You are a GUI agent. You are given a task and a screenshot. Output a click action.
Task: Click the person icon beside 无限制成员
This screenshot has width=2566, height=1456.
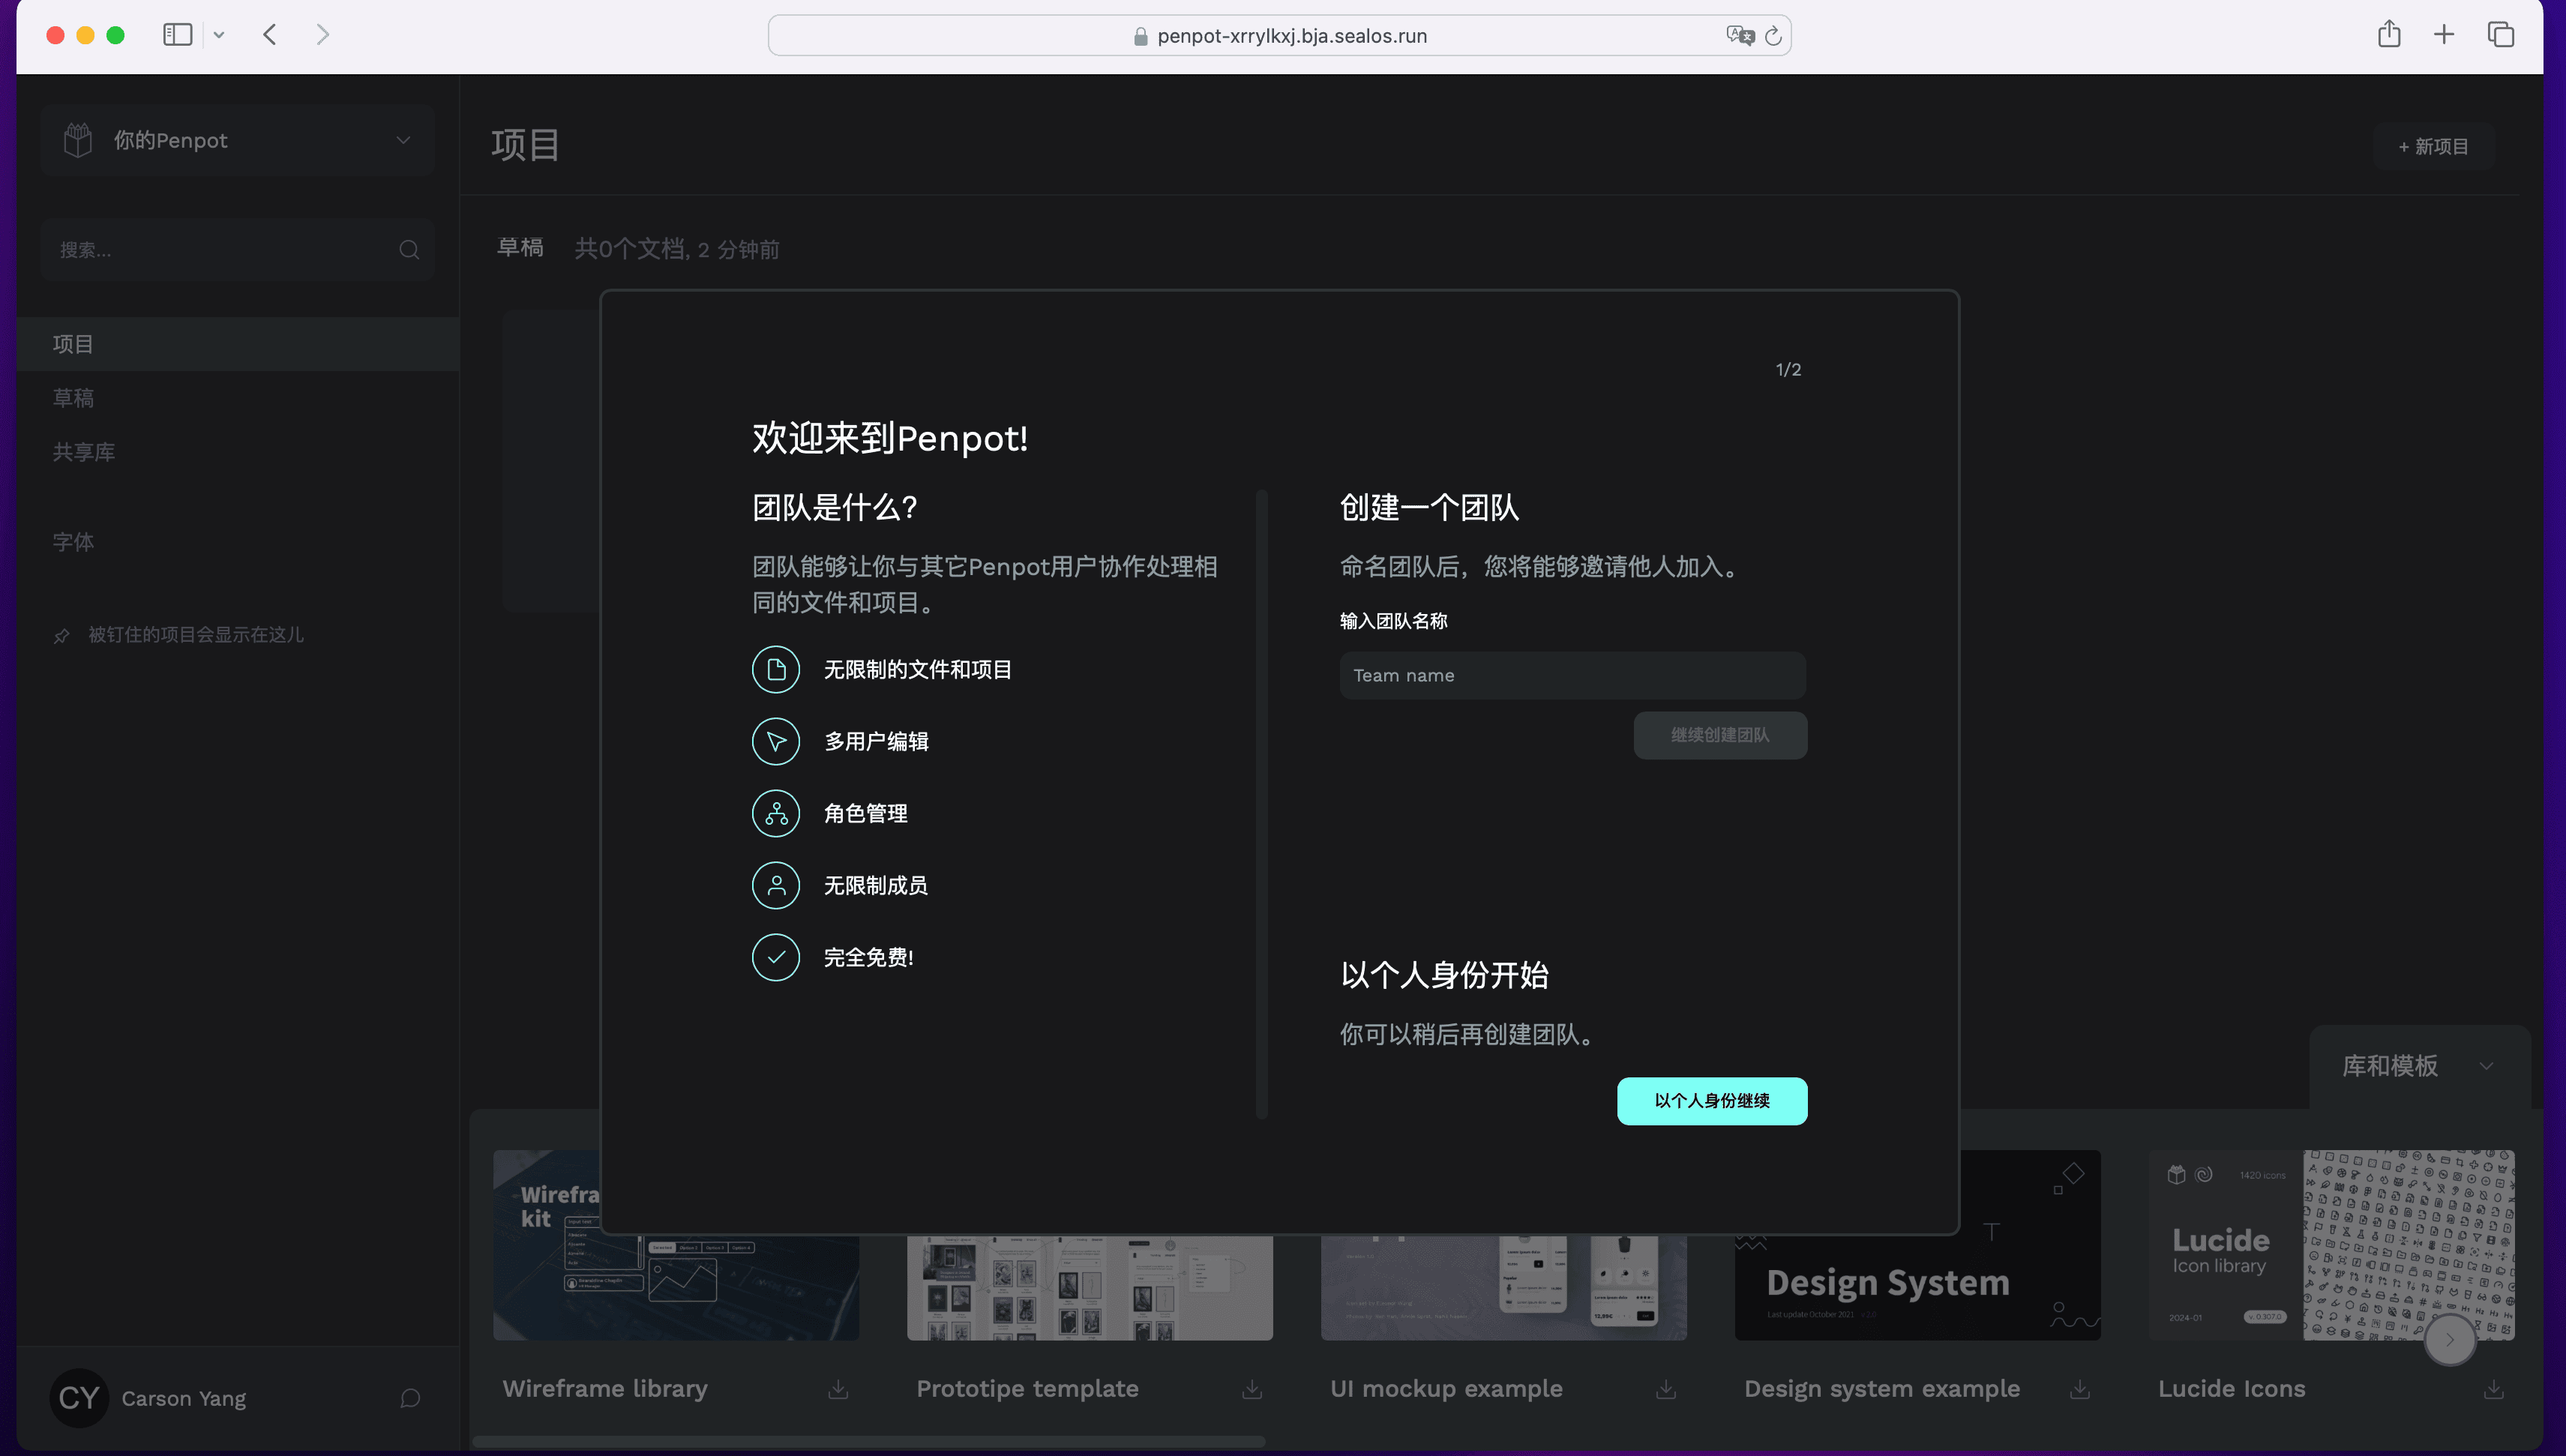pyautogui.click(x=776, y=886)
